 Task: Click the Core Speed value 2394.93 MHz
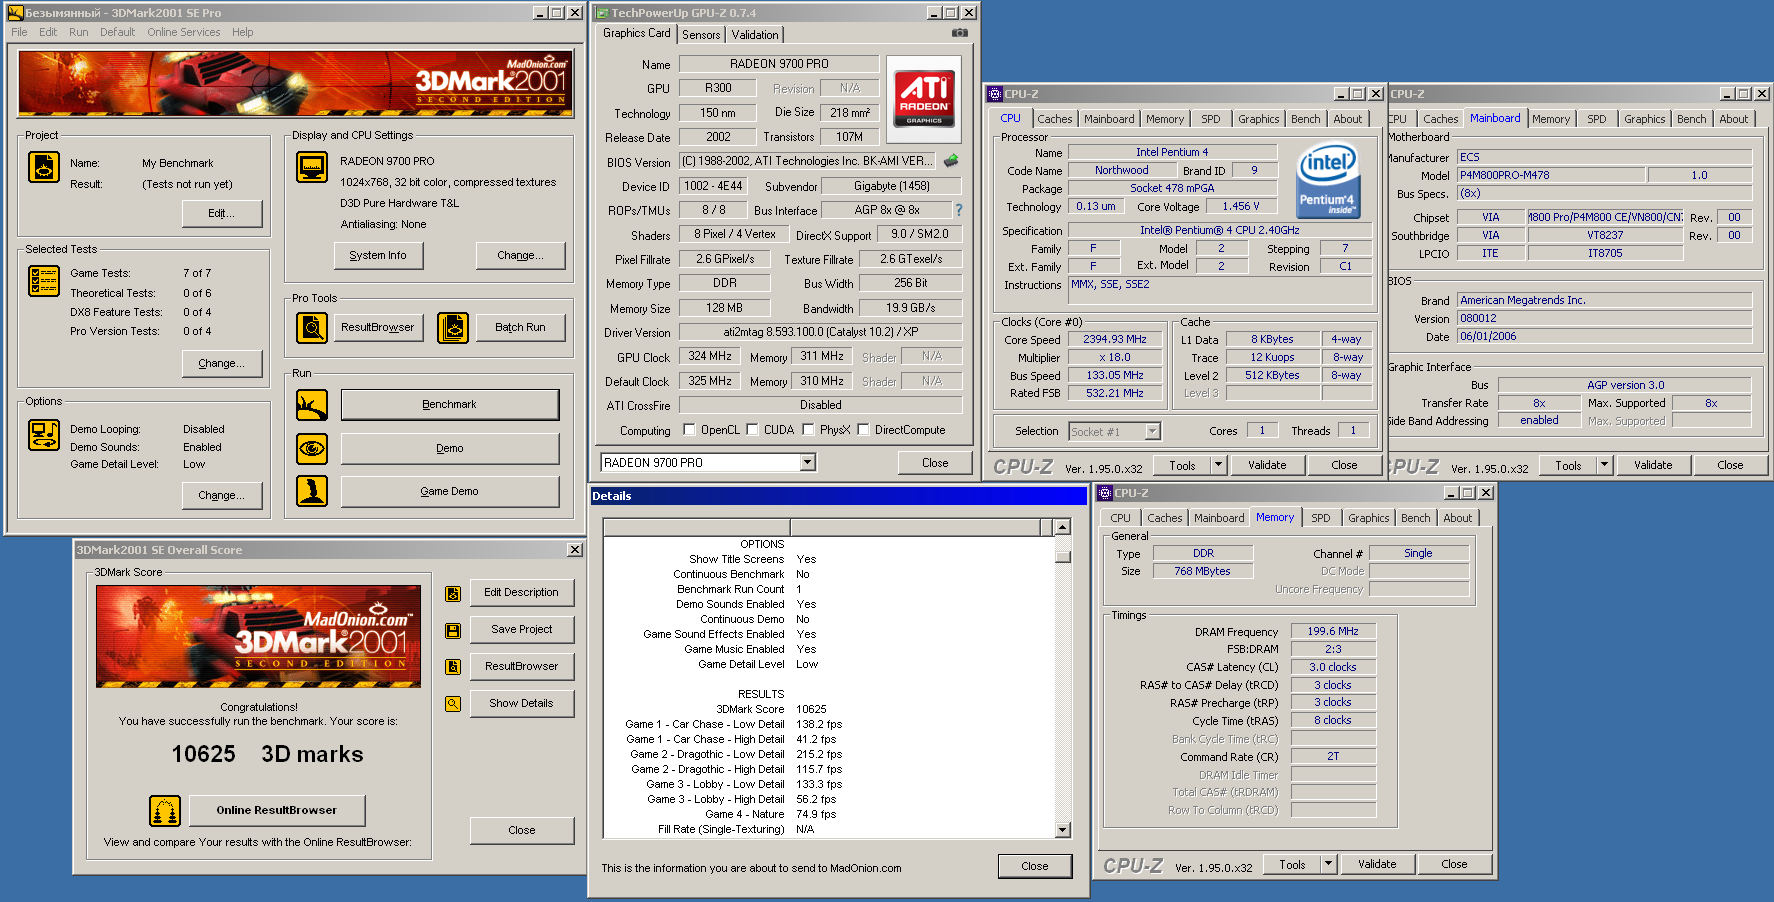tap(1115, 340)
